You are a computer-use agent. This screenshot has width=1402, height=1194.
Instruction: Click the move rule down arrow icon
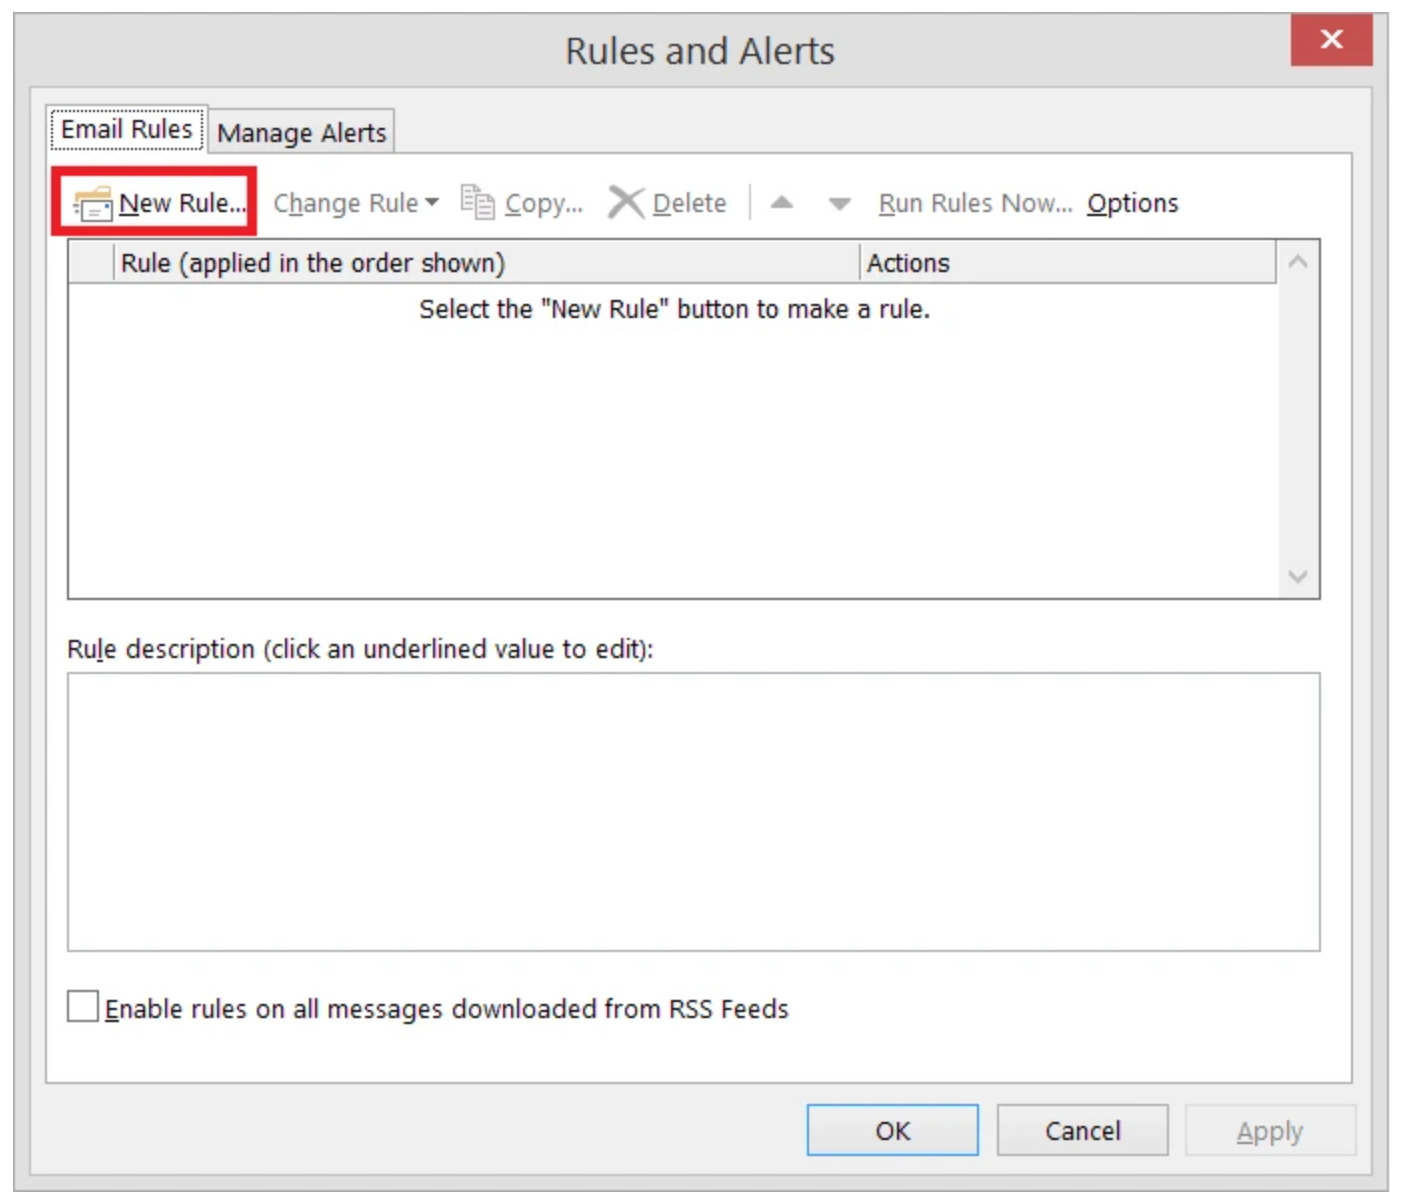tap(838, 203)
